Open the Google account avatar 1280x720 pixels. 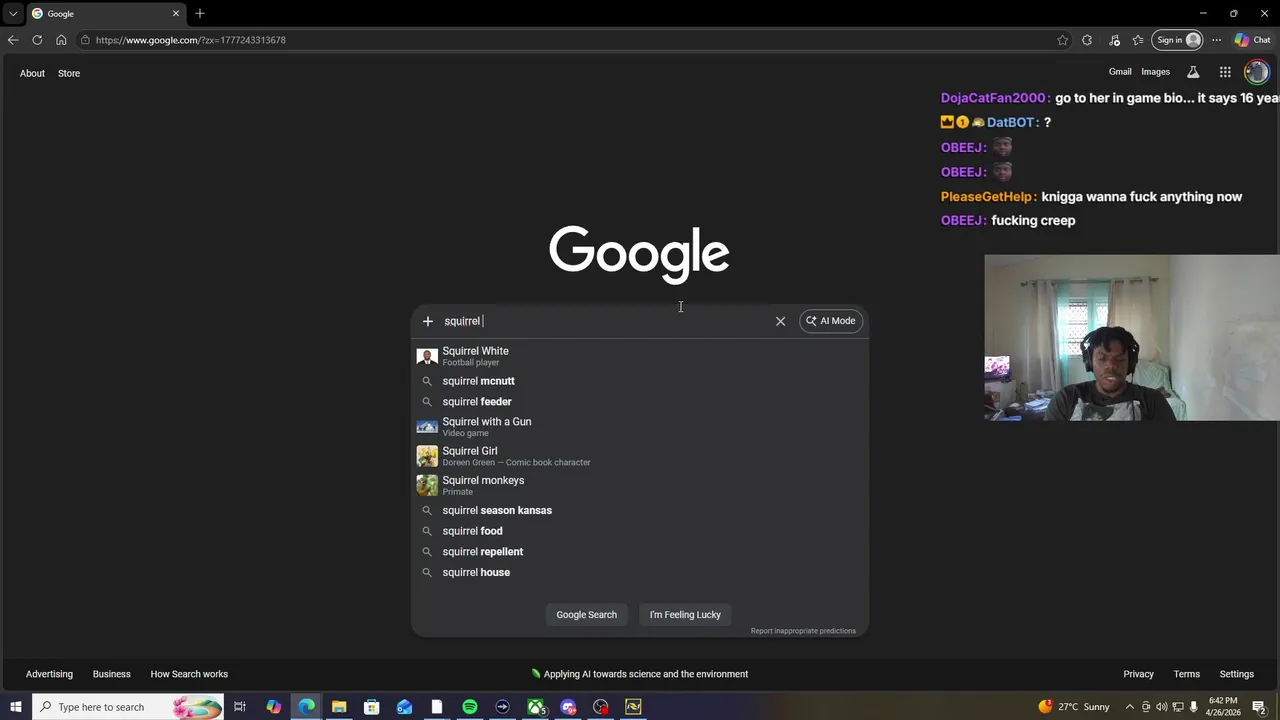tap(1257, 72)
